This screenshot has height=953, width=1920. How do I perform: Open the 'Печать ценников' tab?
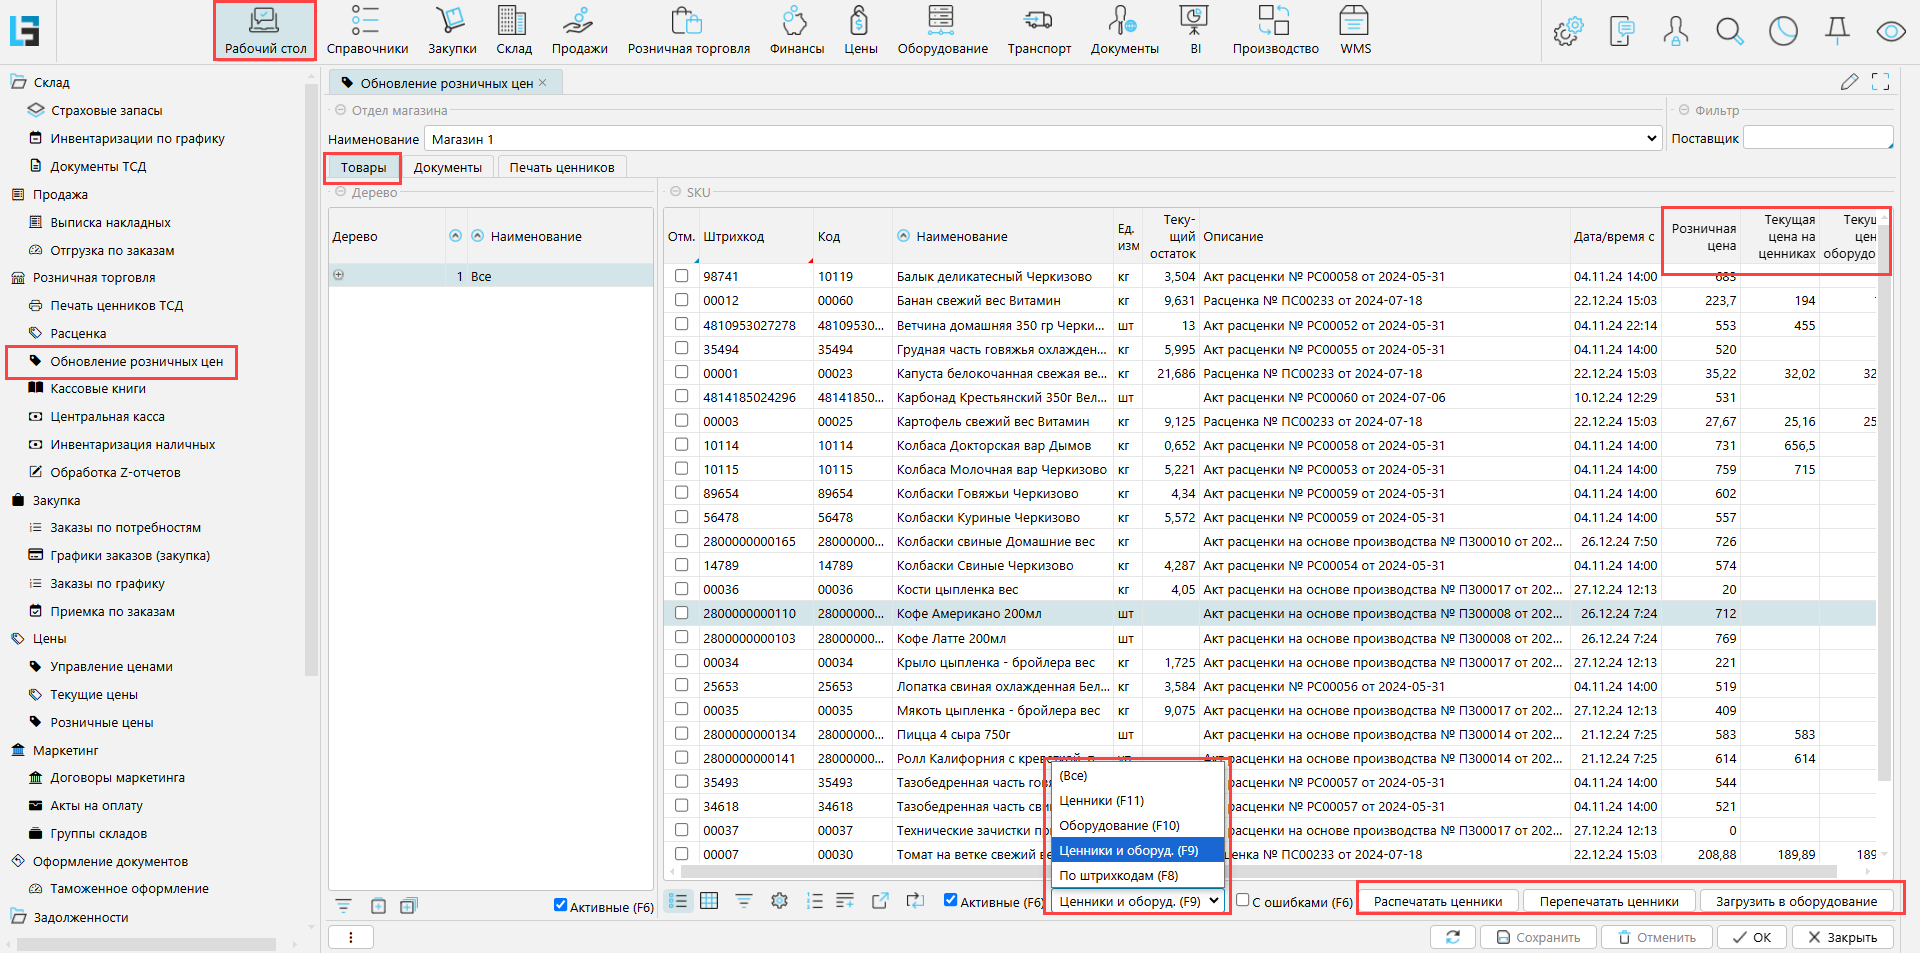point(561,167)
